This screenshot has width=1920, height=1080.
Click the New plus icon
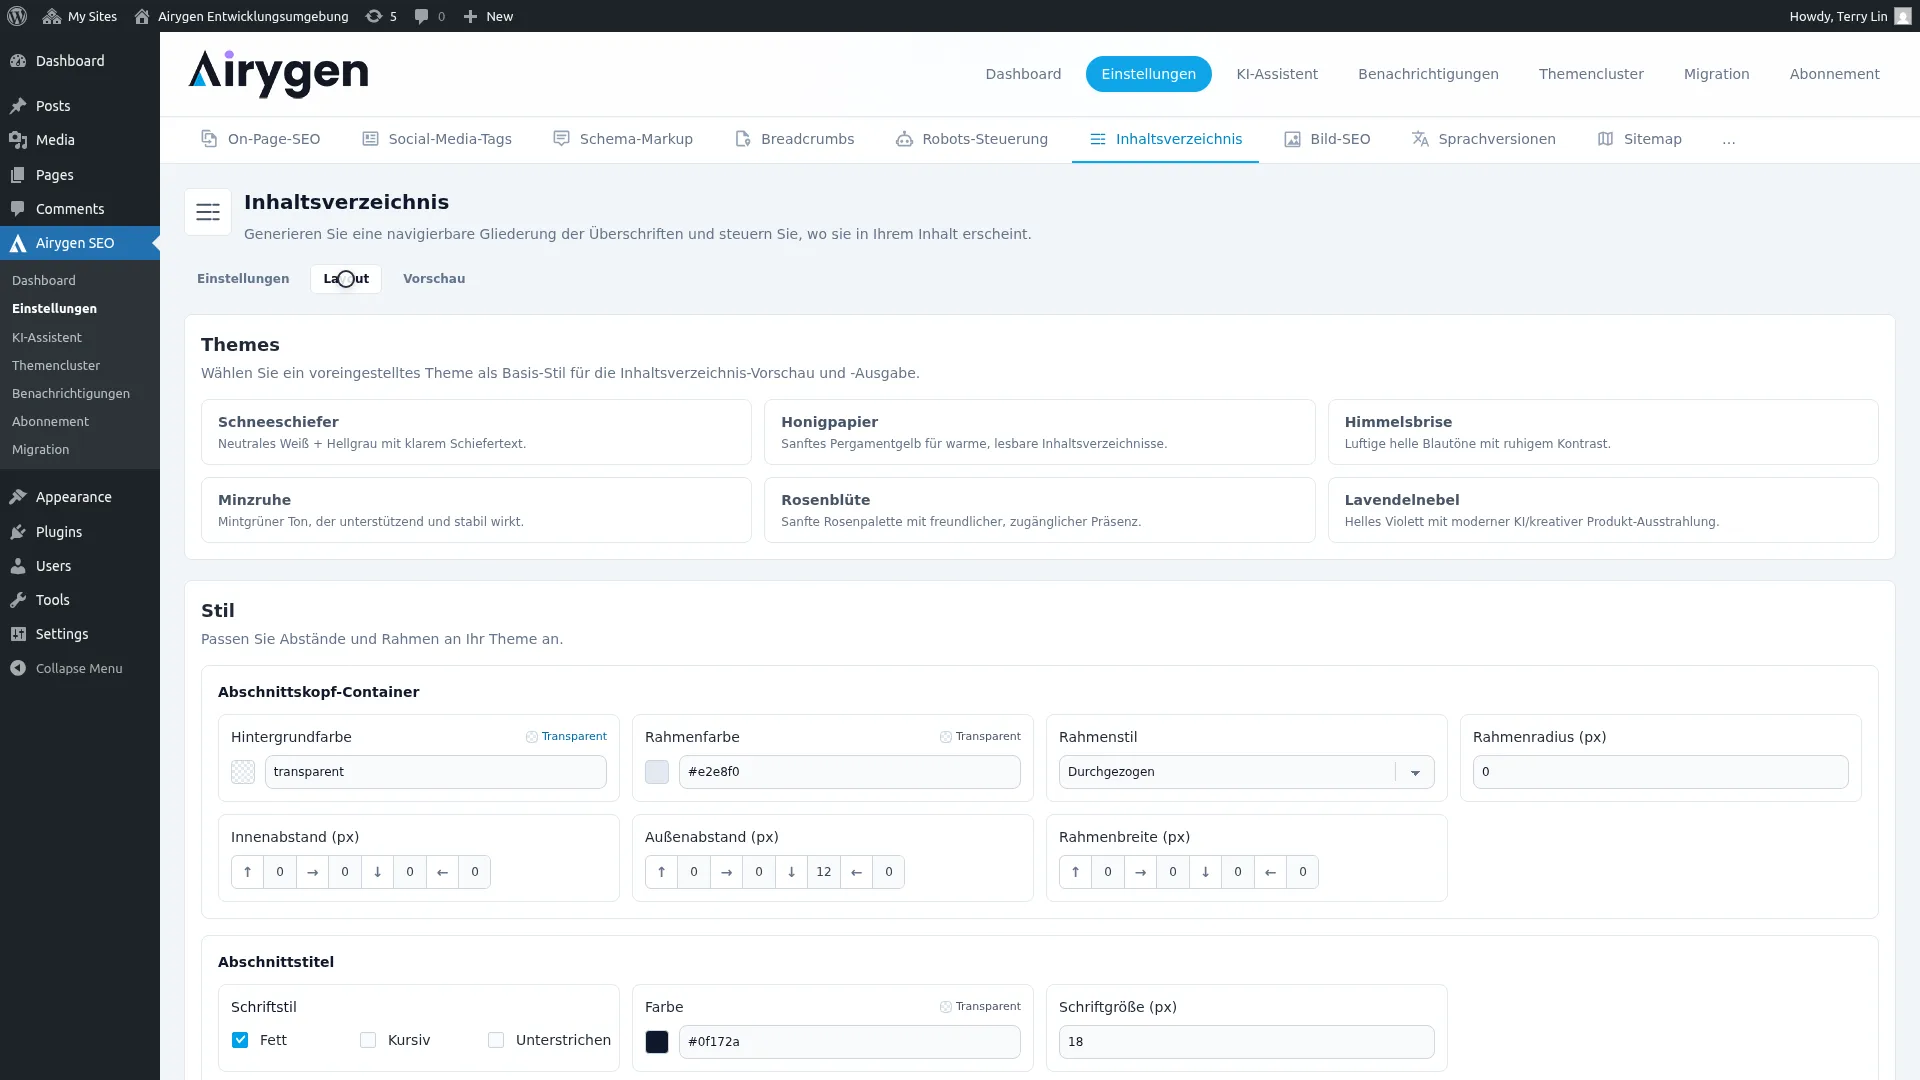pyautogui.click(x=470, y=16)
